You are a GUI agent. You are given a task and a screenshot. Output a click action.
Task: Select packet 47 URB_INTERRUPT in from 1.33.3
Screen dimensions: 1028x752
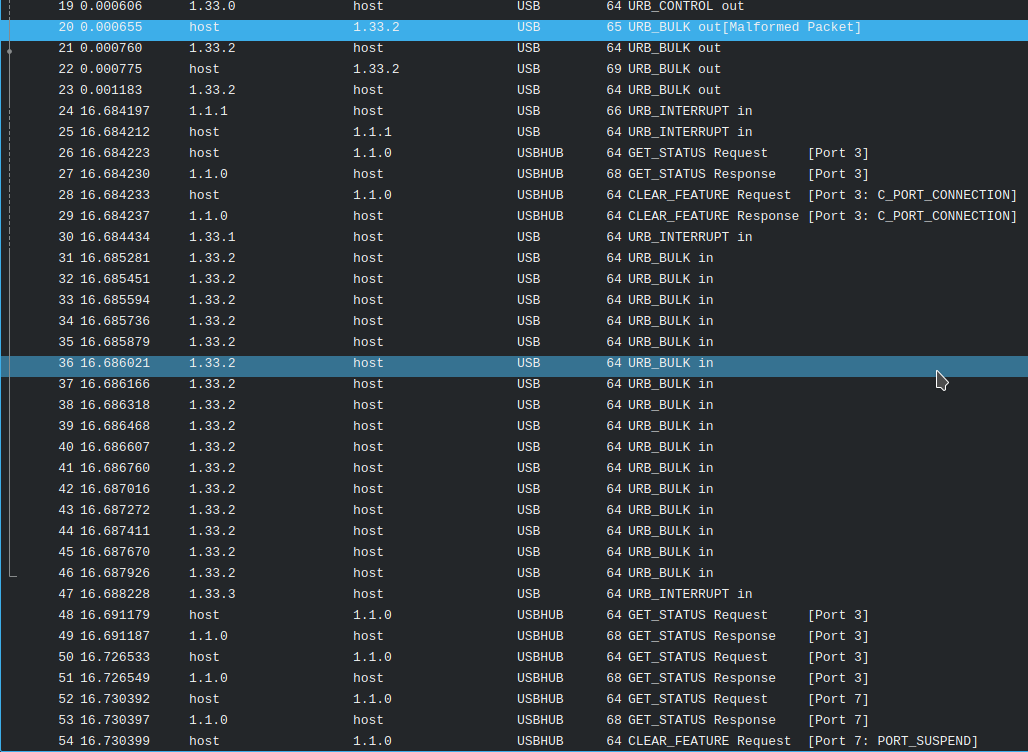500,594
